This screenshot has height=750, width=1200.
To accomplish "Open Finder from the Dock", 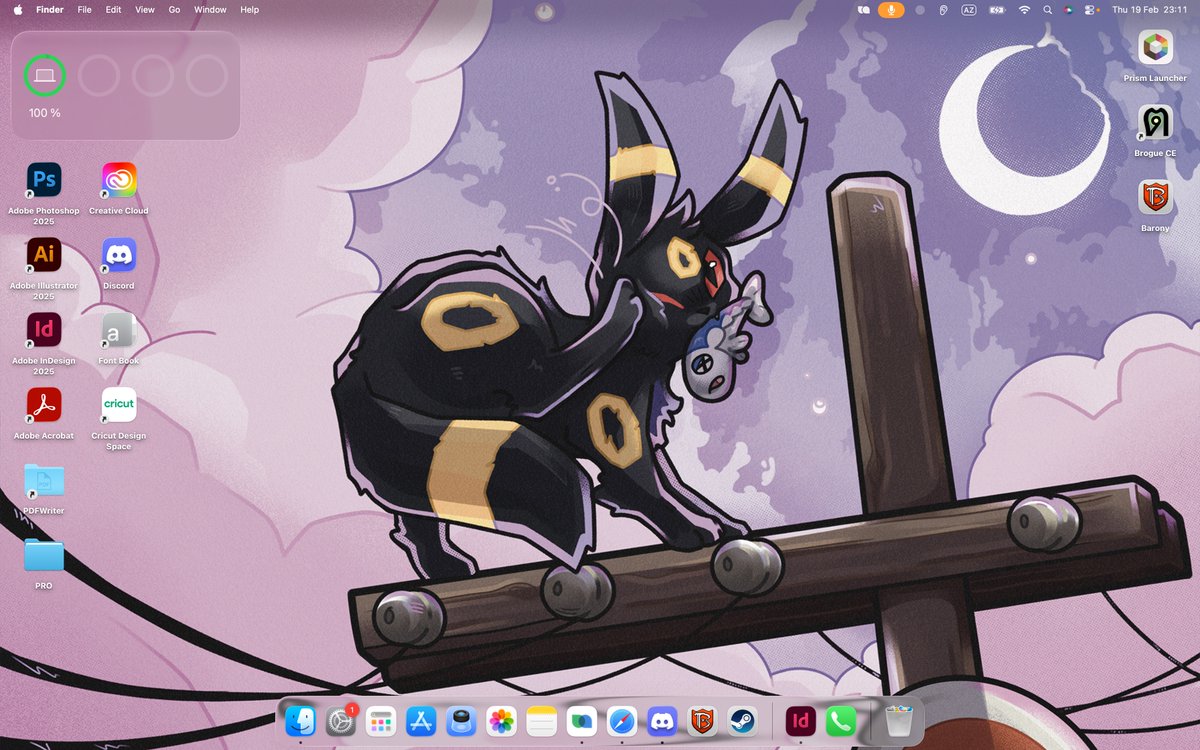I will tap(301, 721).
